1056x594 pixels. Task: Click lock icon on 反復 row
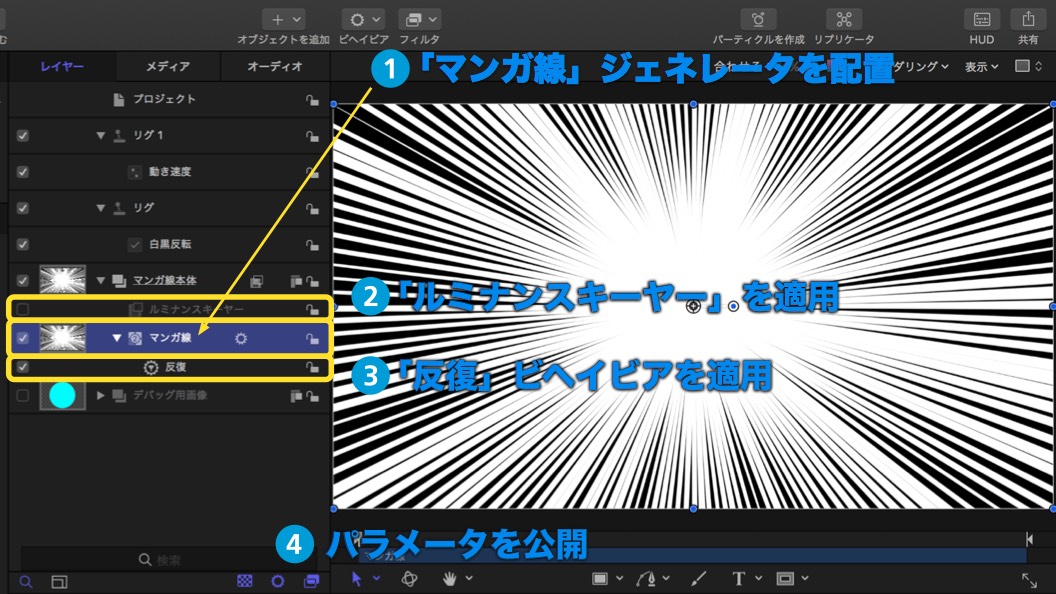312,368
